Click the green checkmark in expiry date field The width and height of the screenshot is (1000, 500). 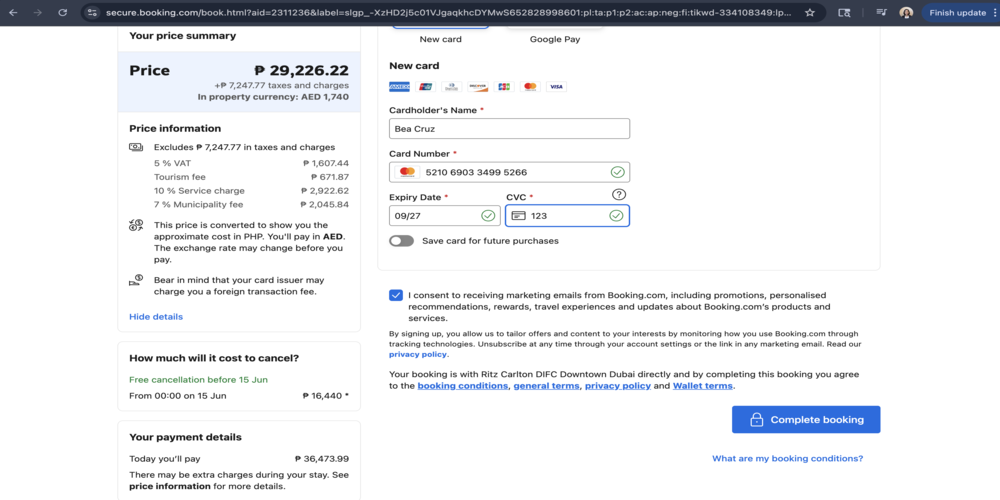click(488, 216)
